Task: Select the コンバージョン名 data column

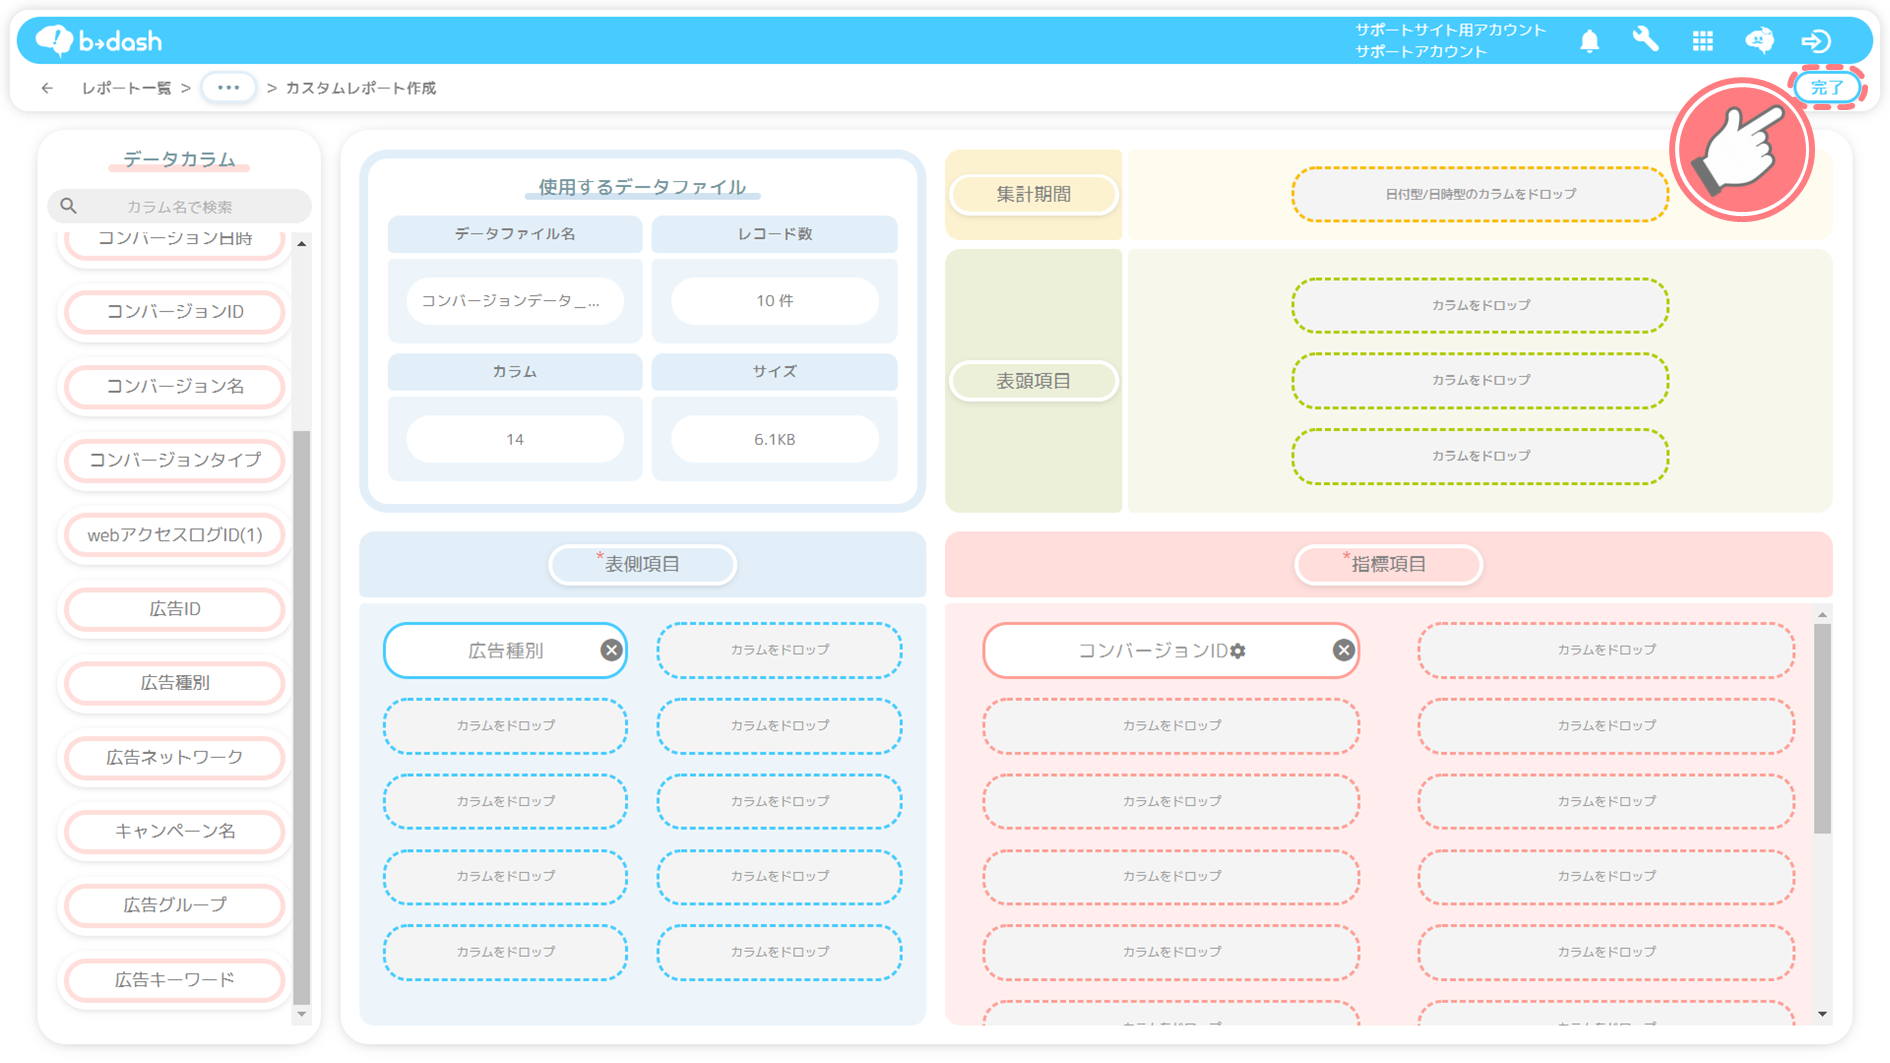Action: click(175, 386)
